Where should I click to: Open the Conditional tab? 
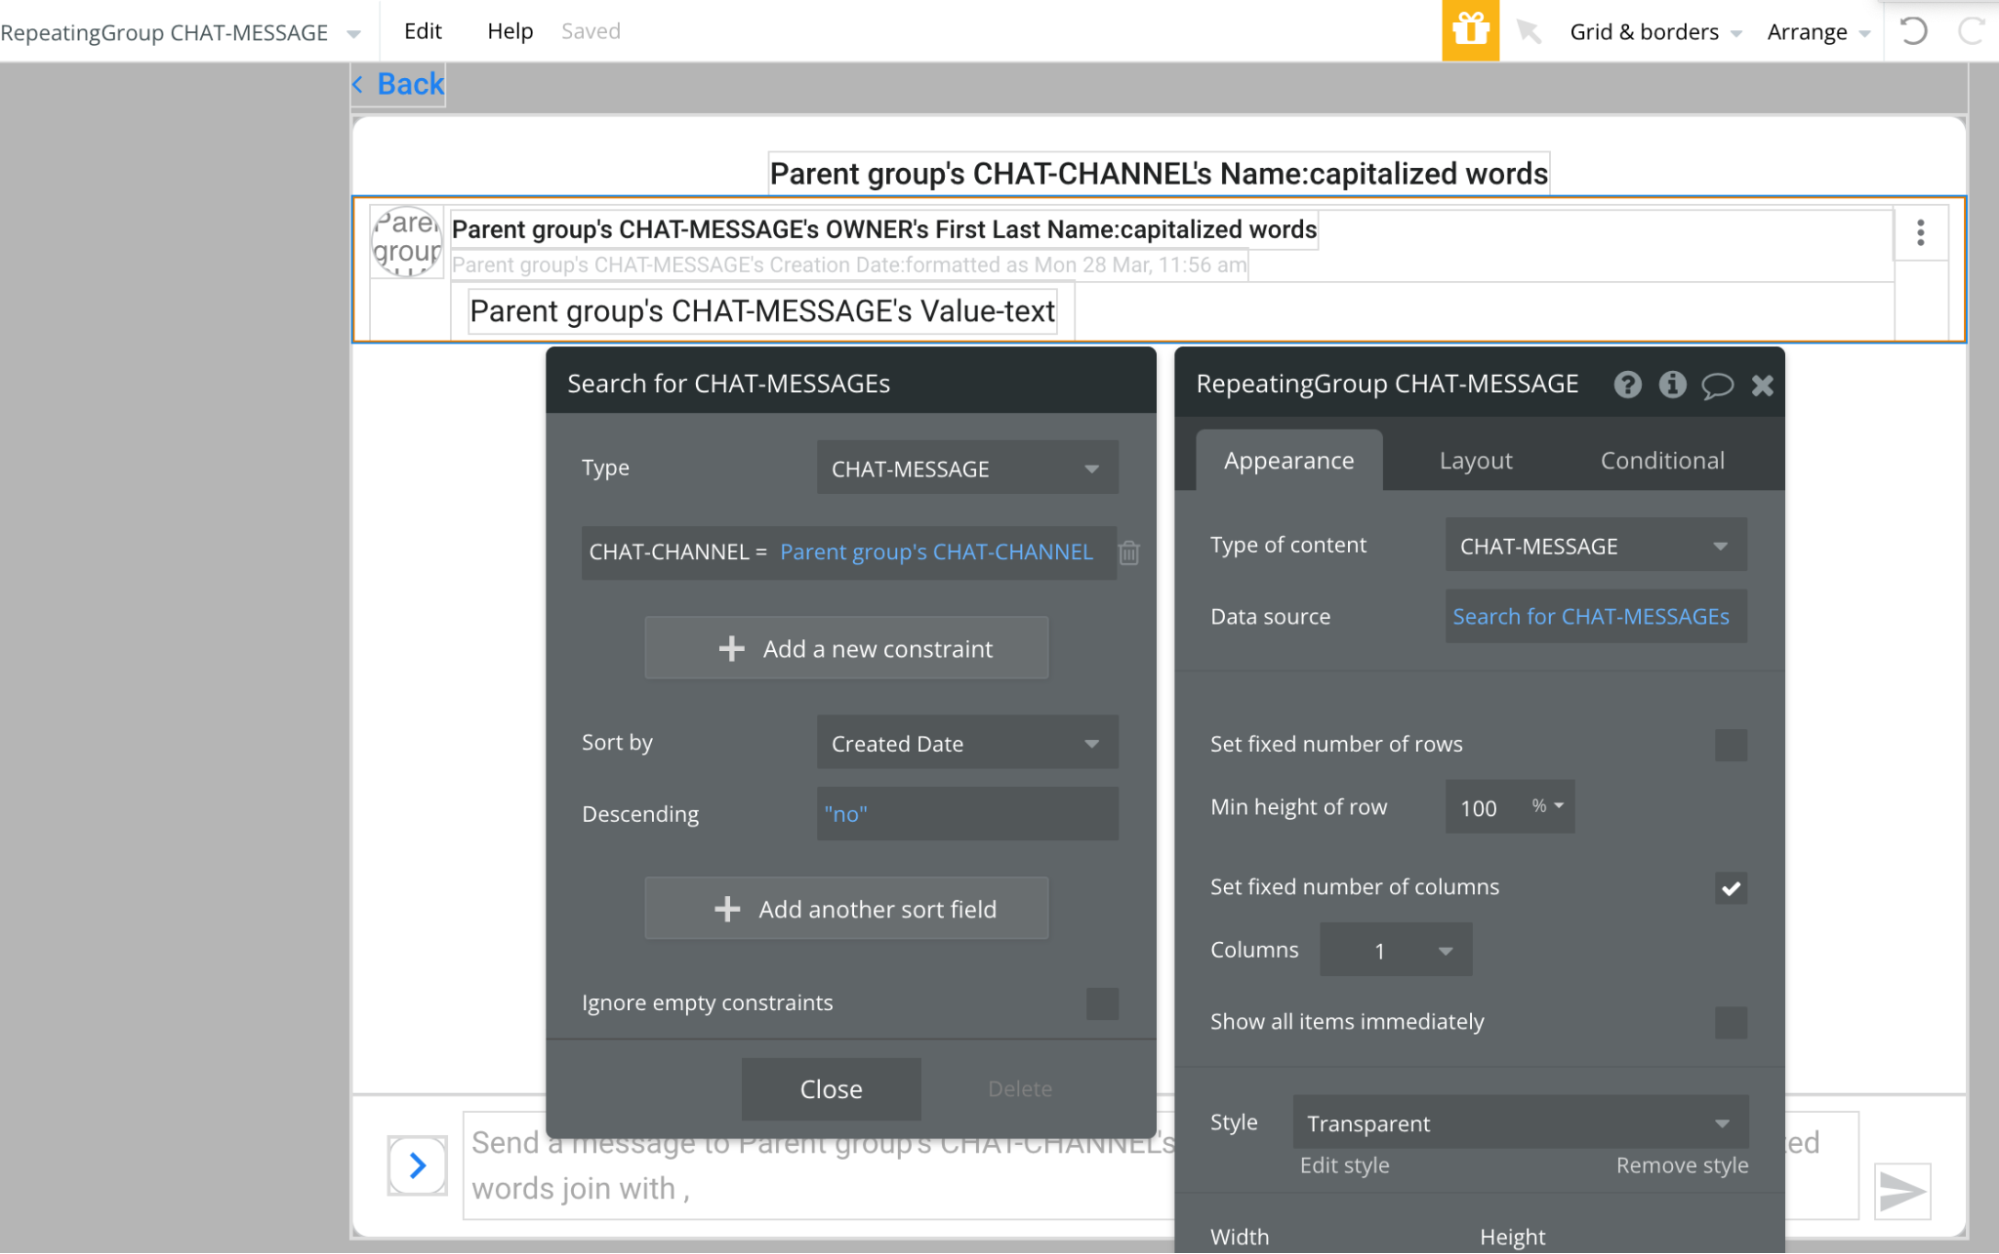click(1662, 461)
